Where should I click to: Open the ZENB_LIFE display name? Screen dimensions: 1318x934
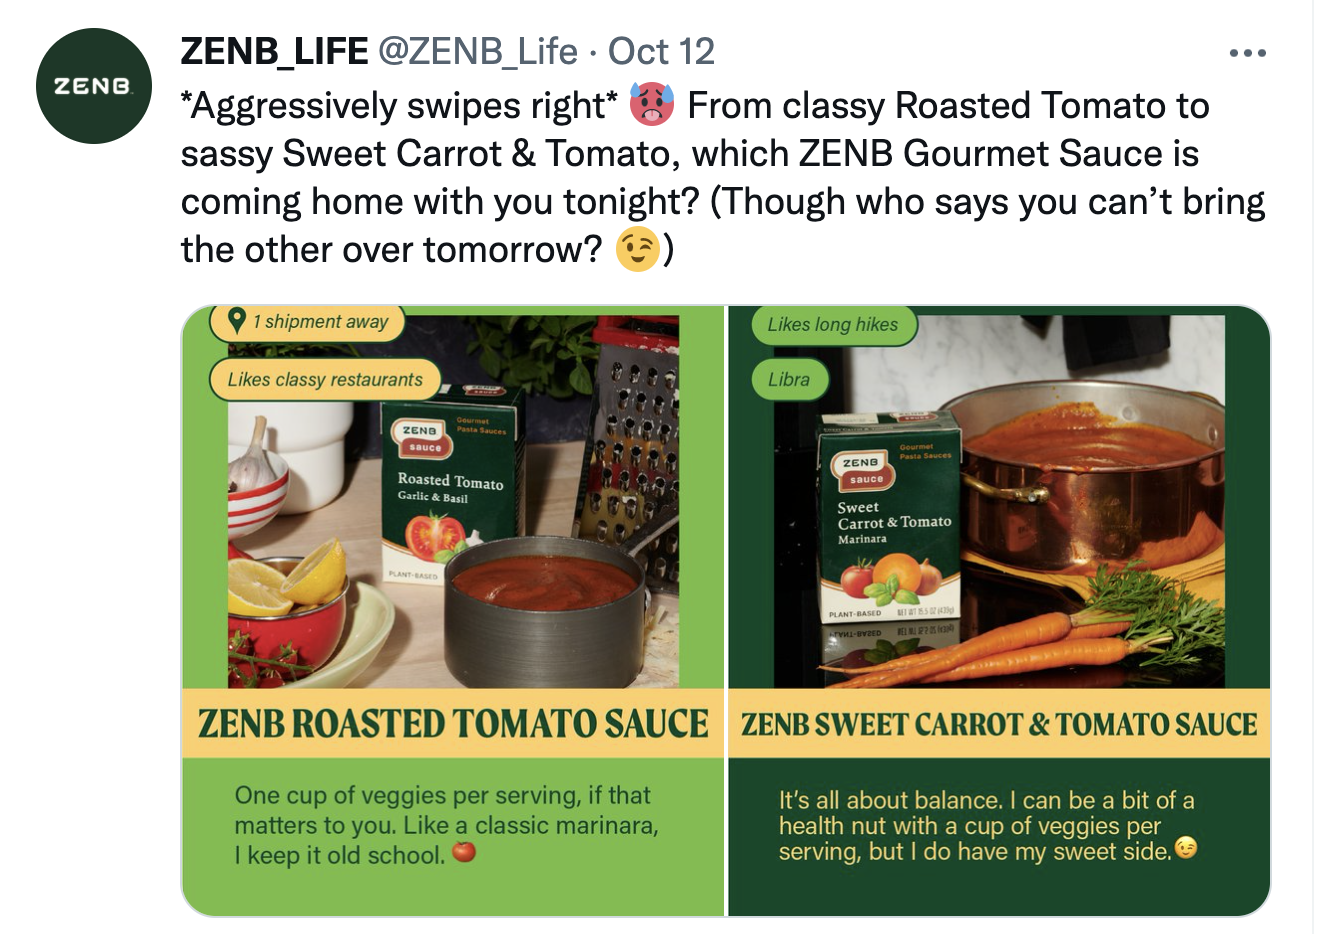click(274, 51)
